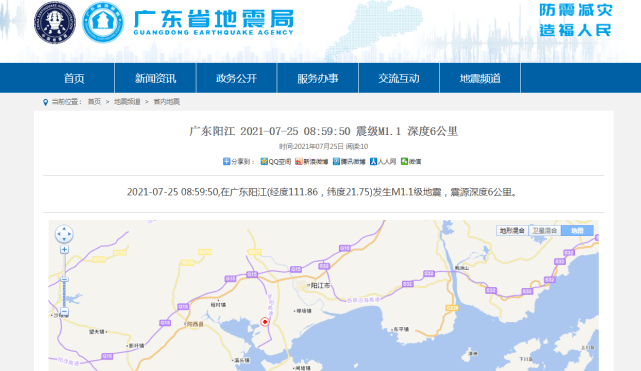Switch map to 卫星混合 view
Viewport: 641px width, 371px height.
point(545,230)
